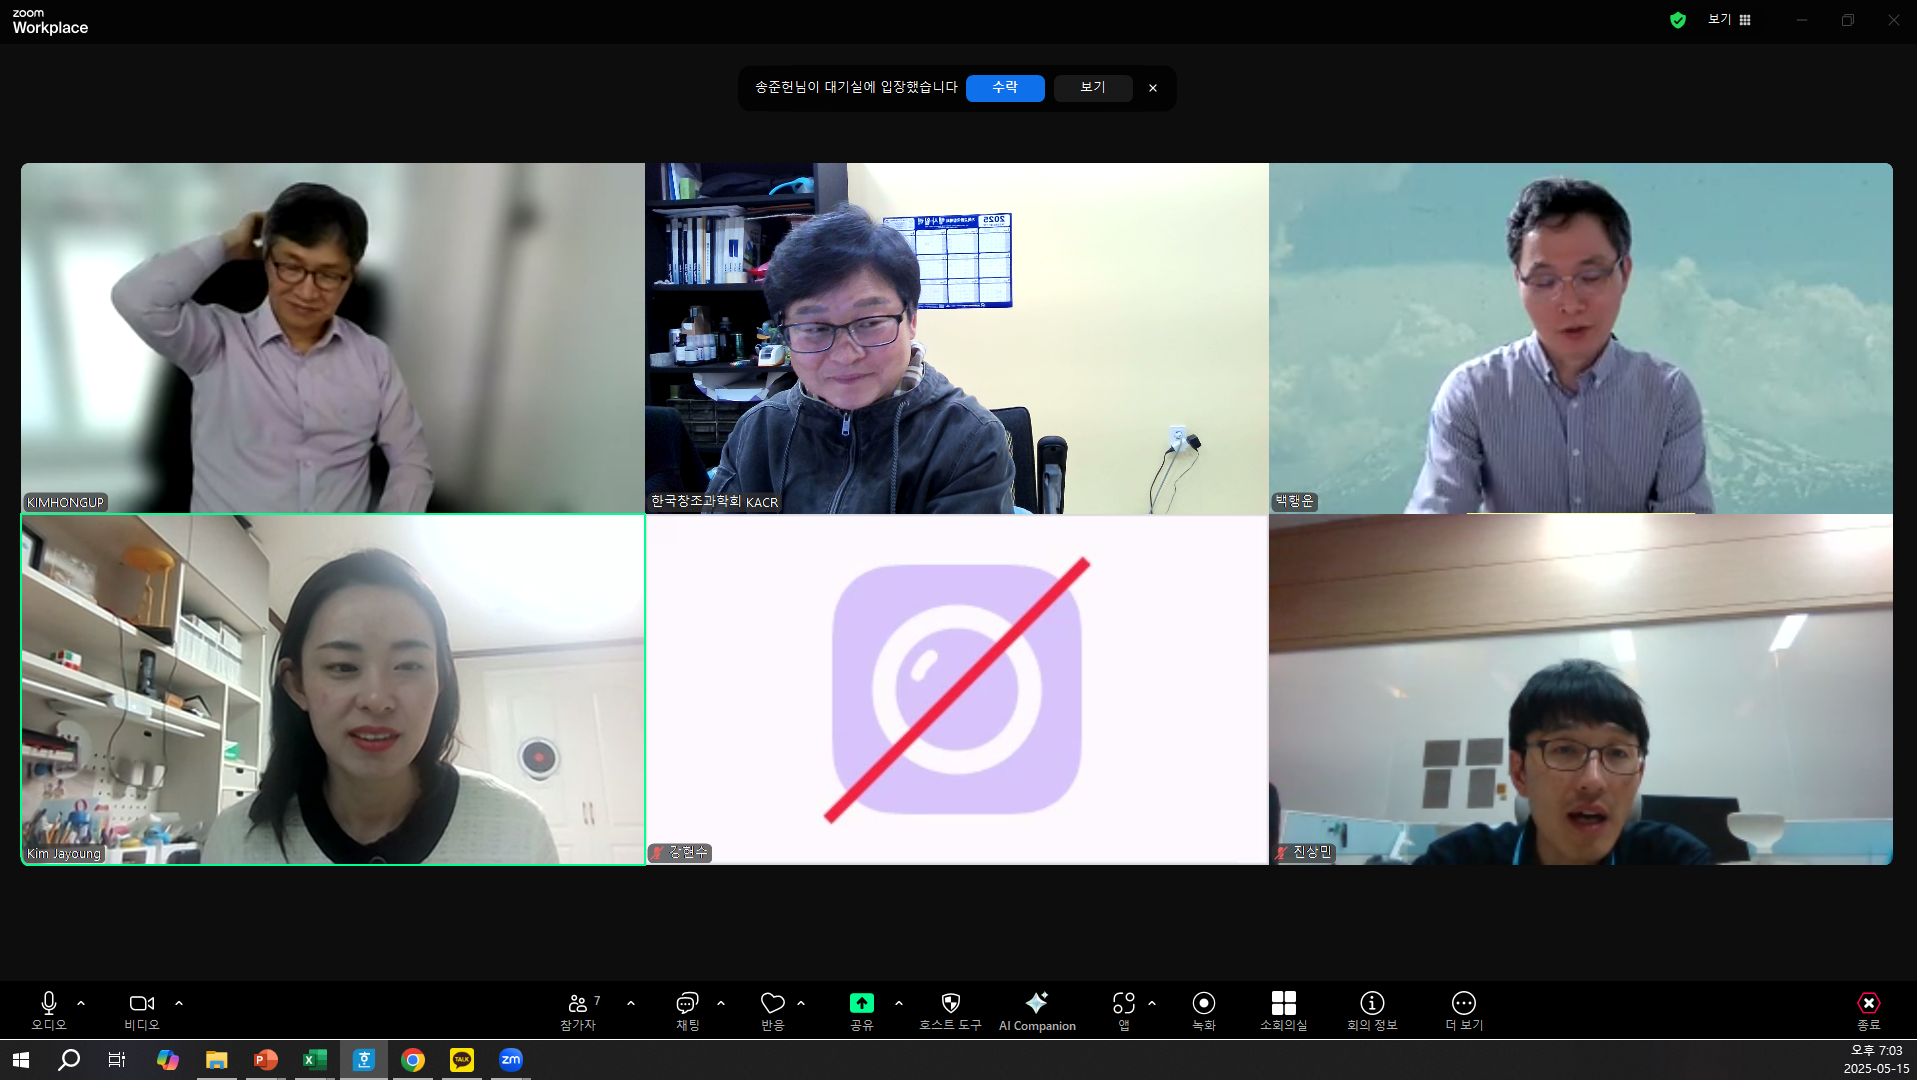The image size is (1917, 1080).
Task: Select KIMHONGUP video tile
Action: (333, 338)
